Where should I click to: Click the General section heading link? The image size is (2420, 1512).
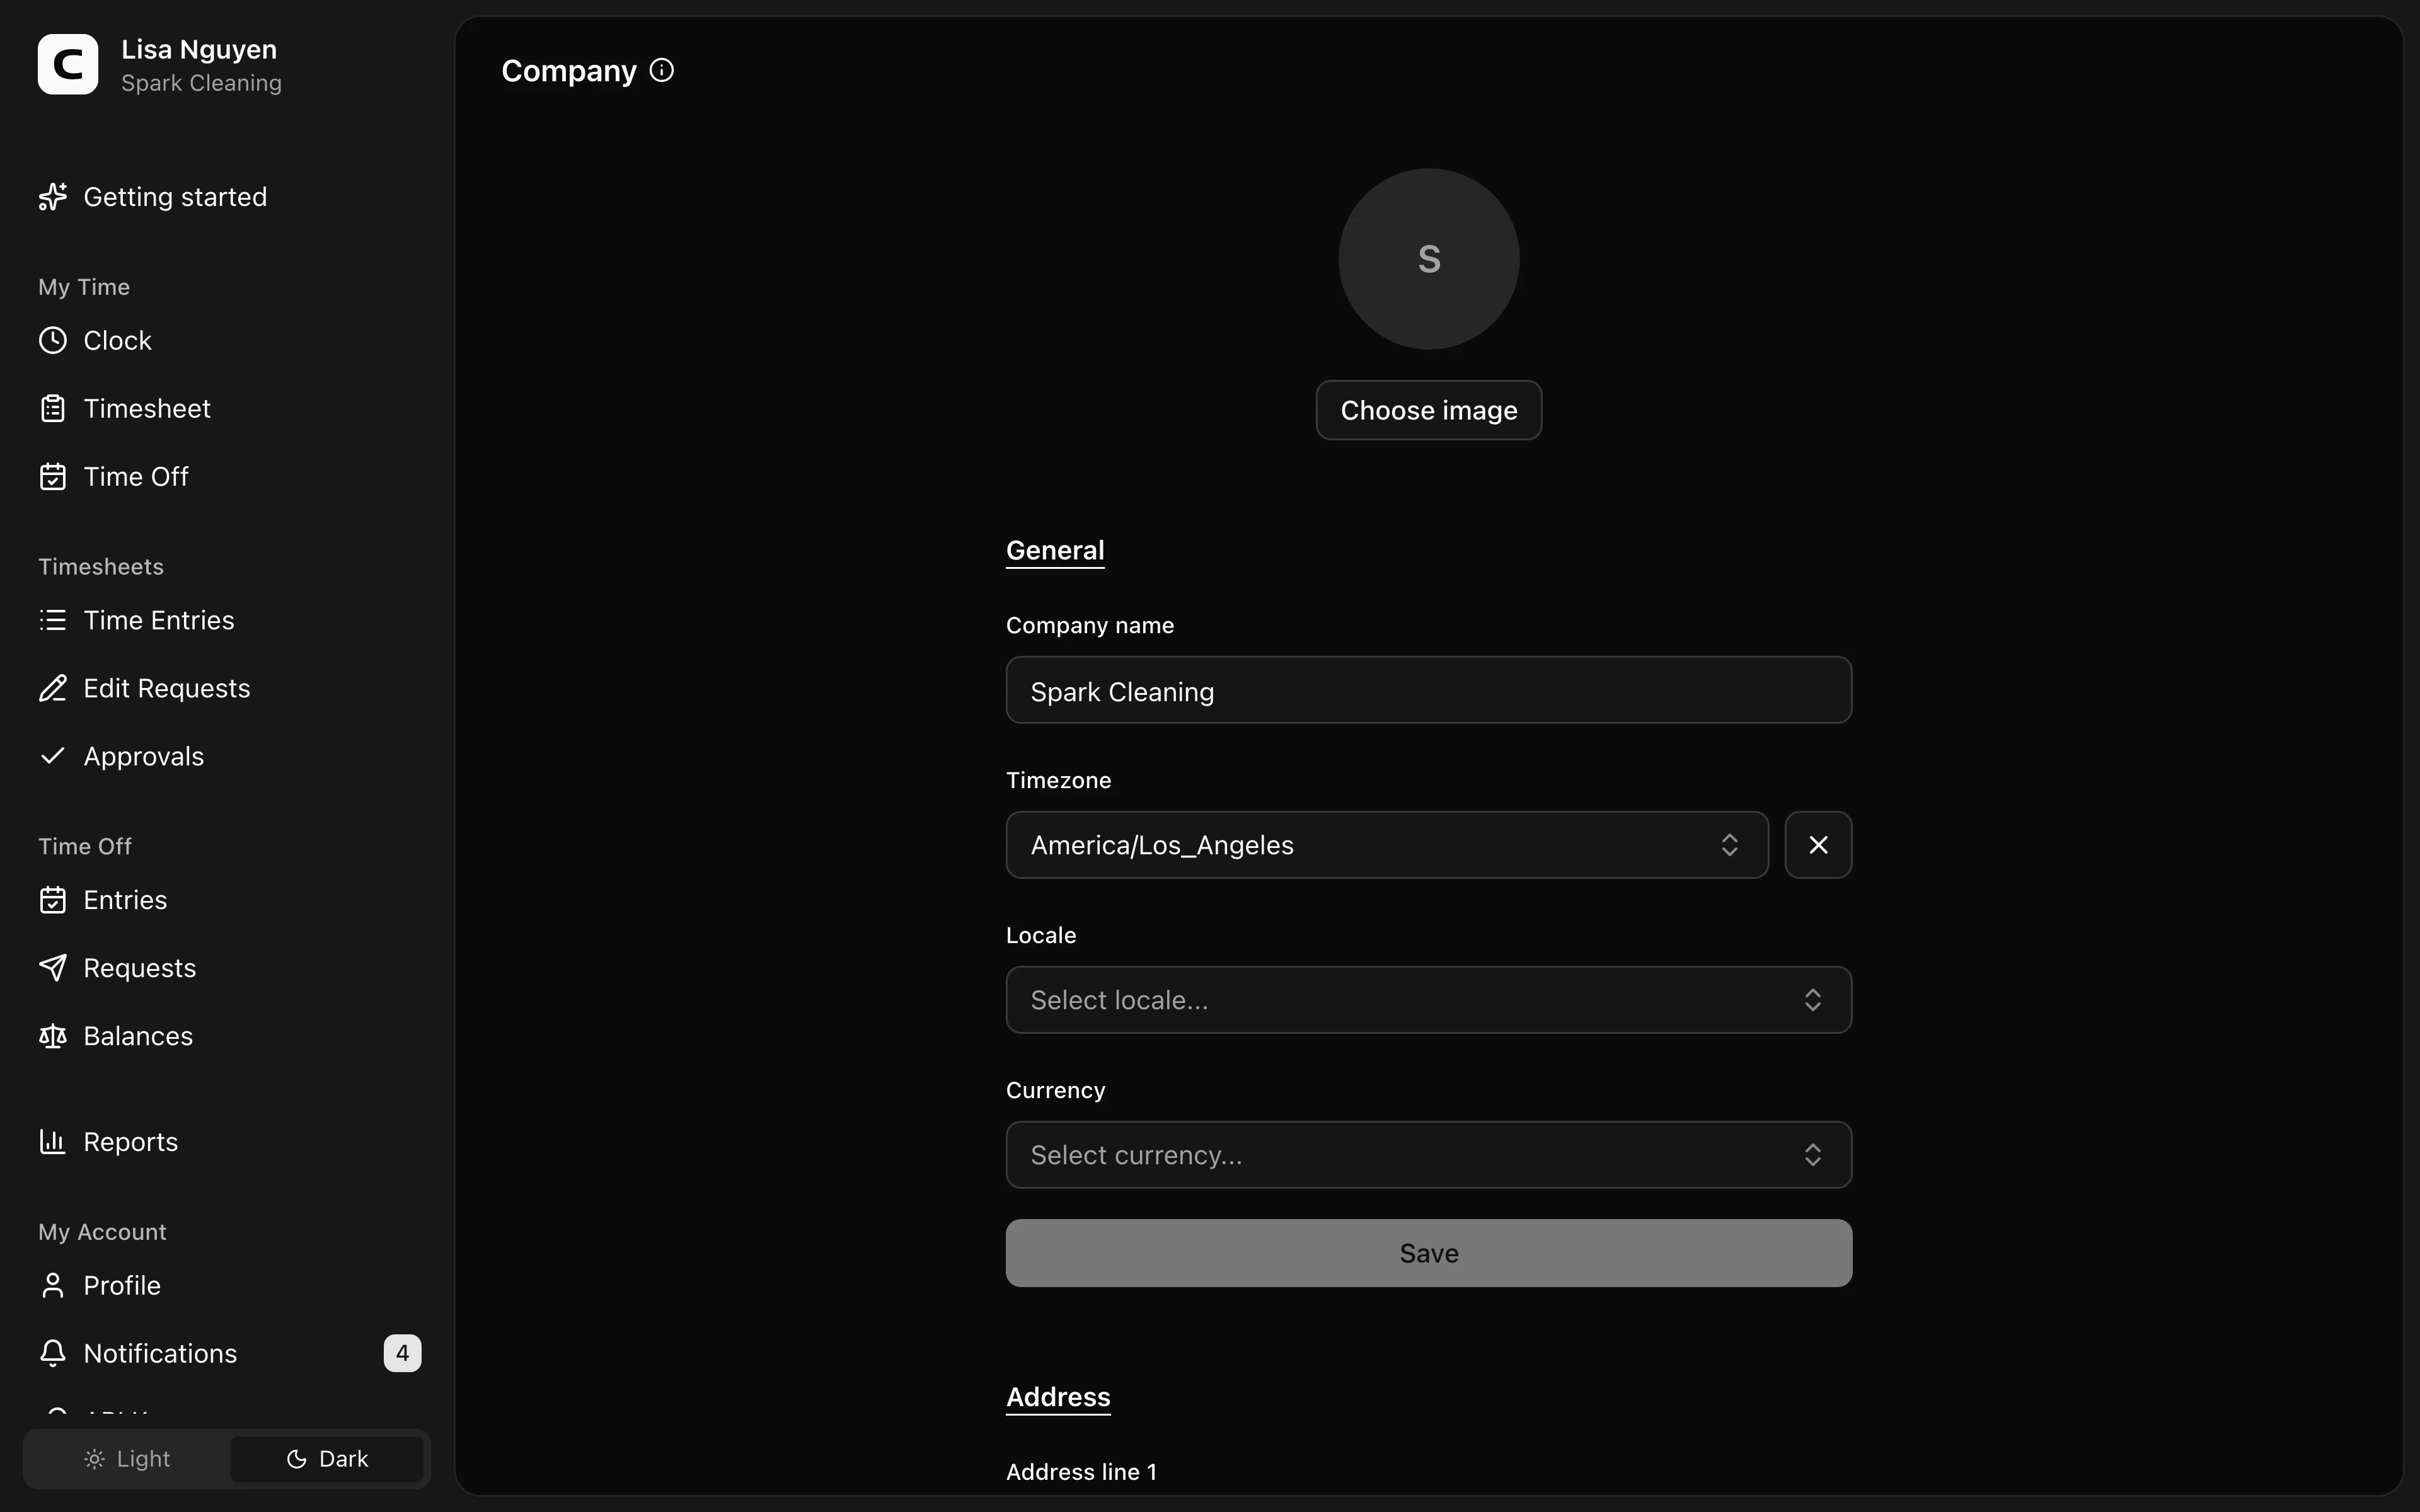(x=1055, y=551)
